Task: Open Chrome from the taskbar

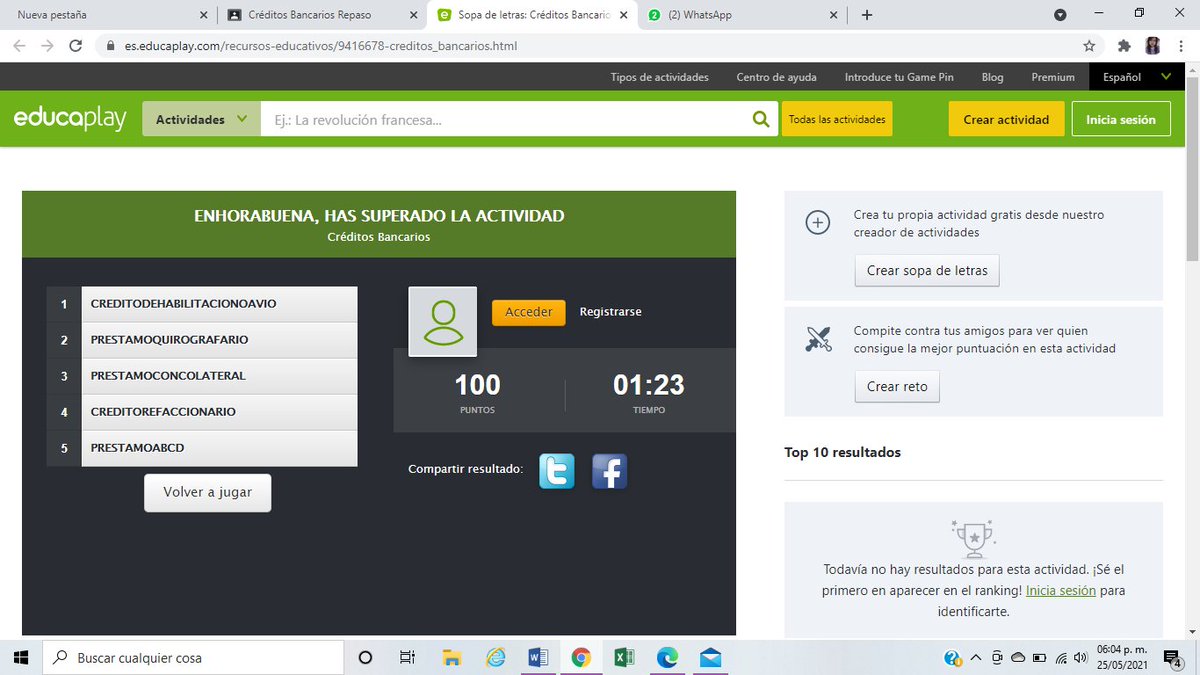Action: (581, 657)
